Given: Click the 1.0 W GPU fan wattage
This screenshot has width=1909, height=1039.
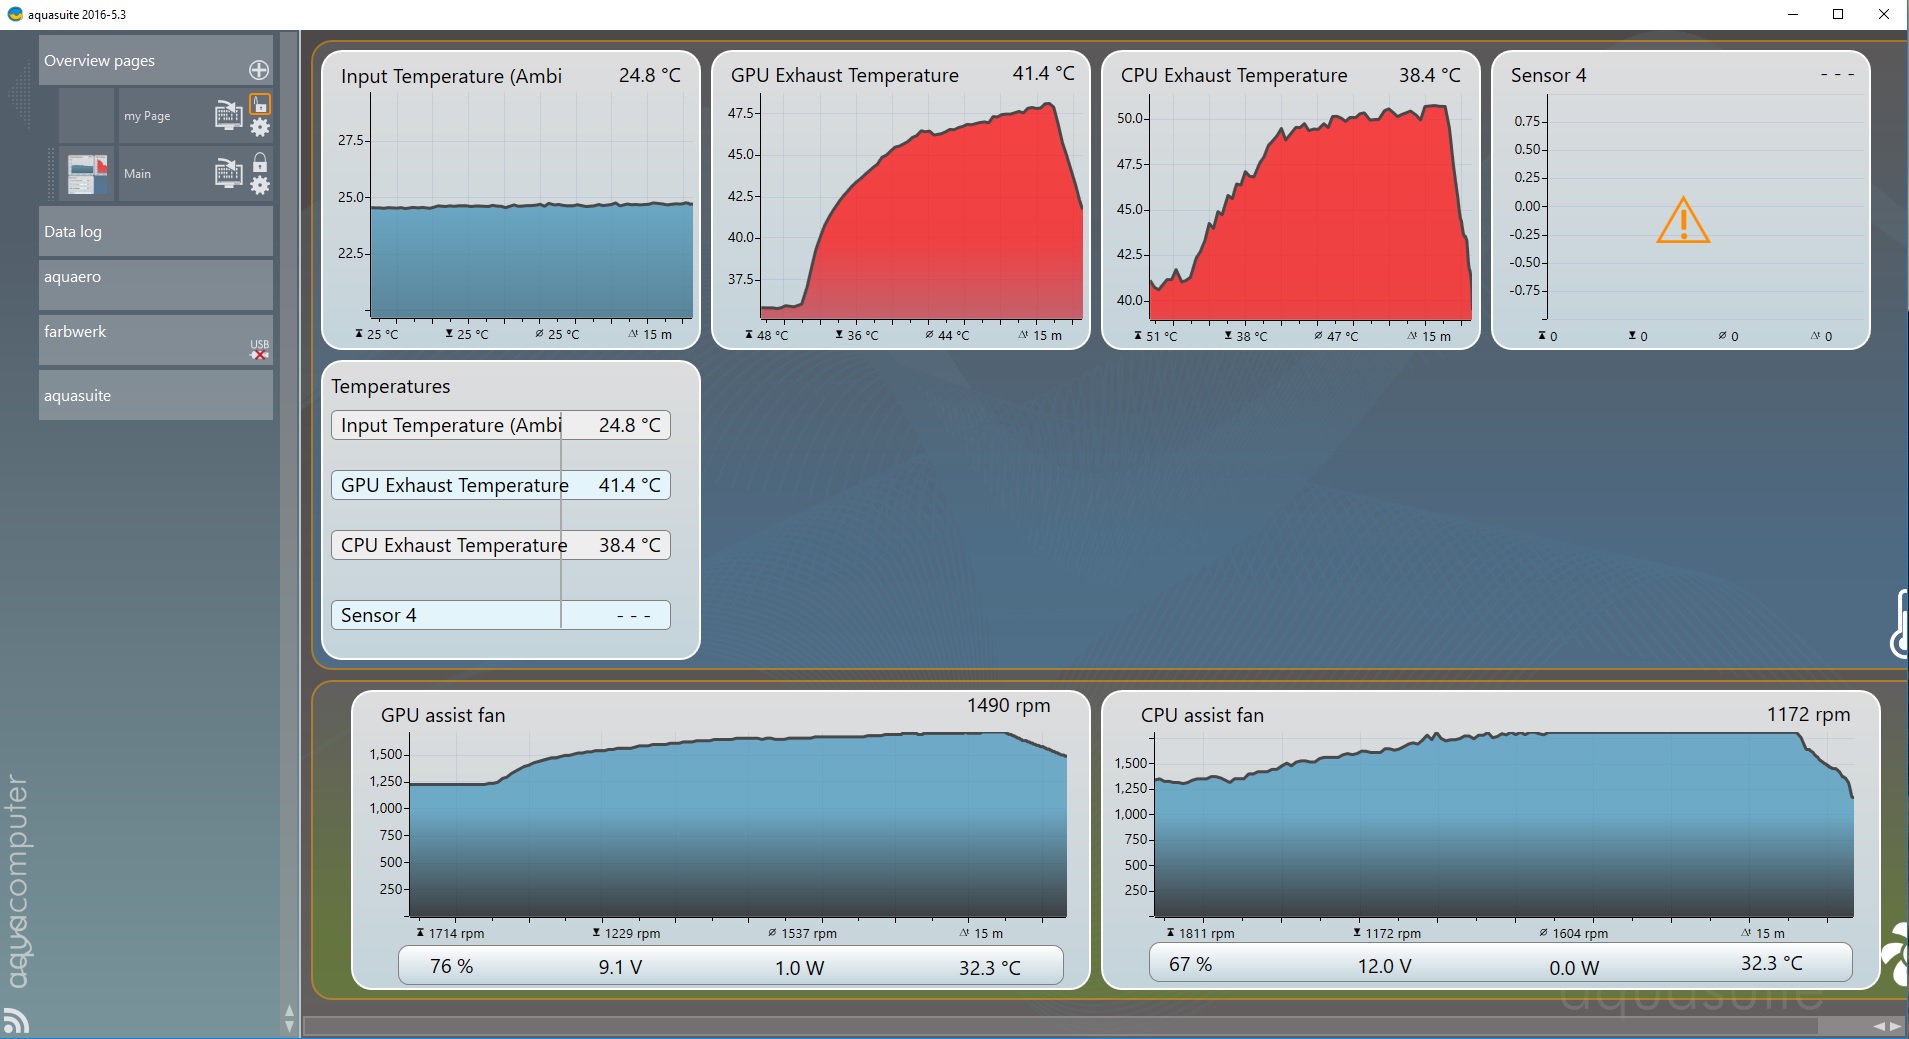Looking at the screenshot, I should tap(799, 967).
